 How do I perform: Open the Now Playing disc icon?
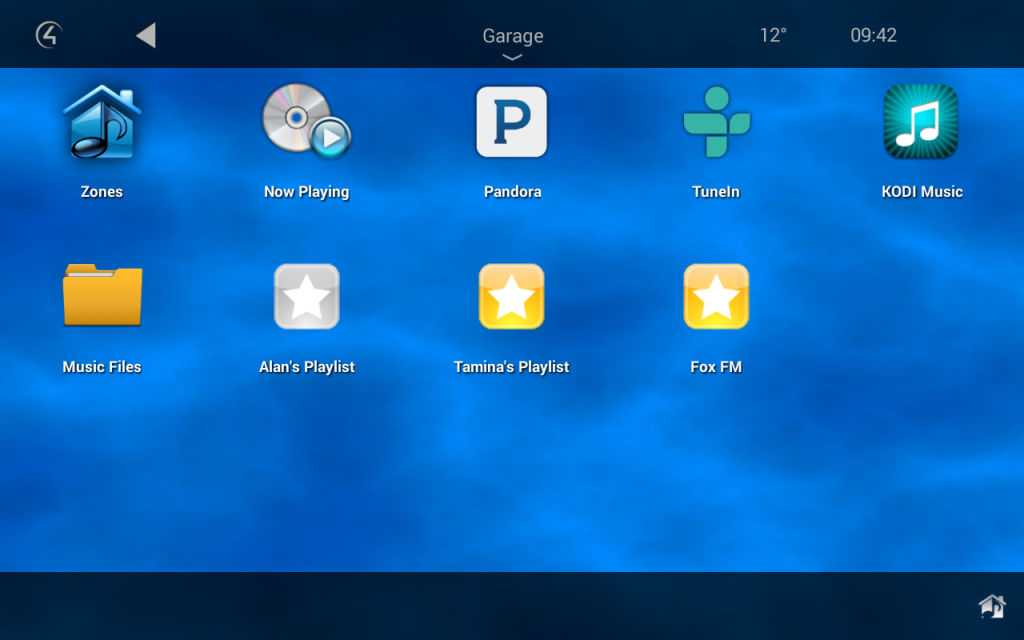pos(306,121)
